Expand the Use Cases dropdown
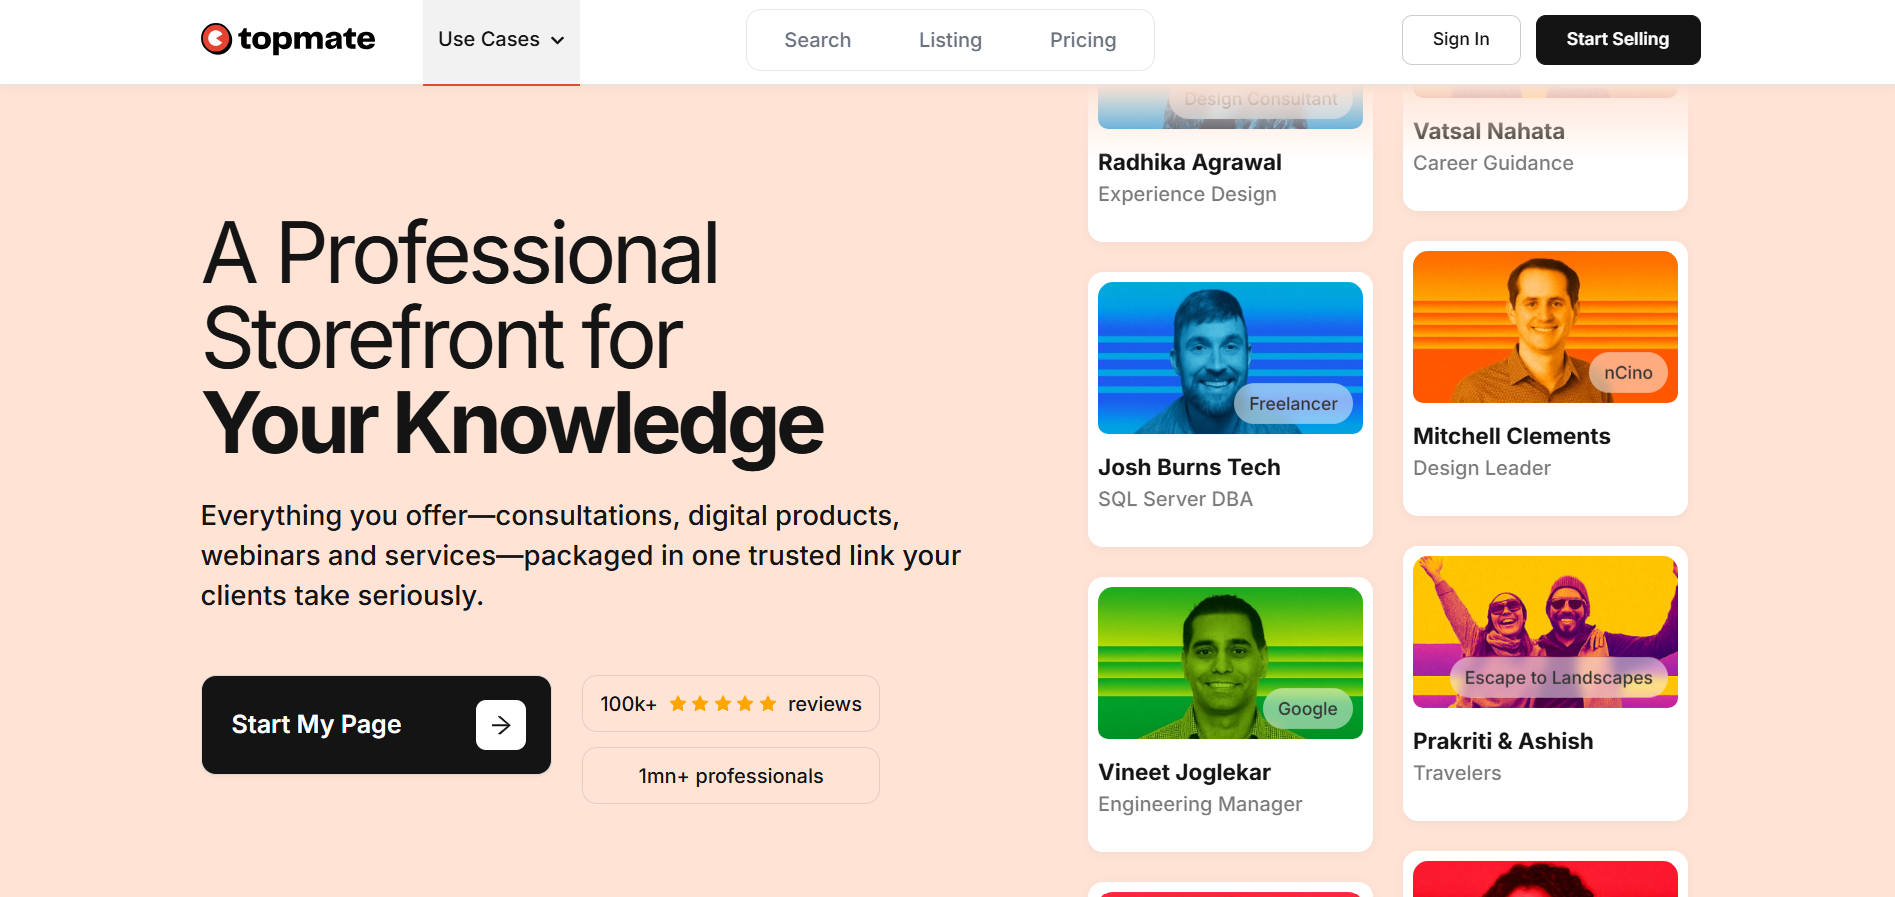1895x897 pixels. point(501,40)
